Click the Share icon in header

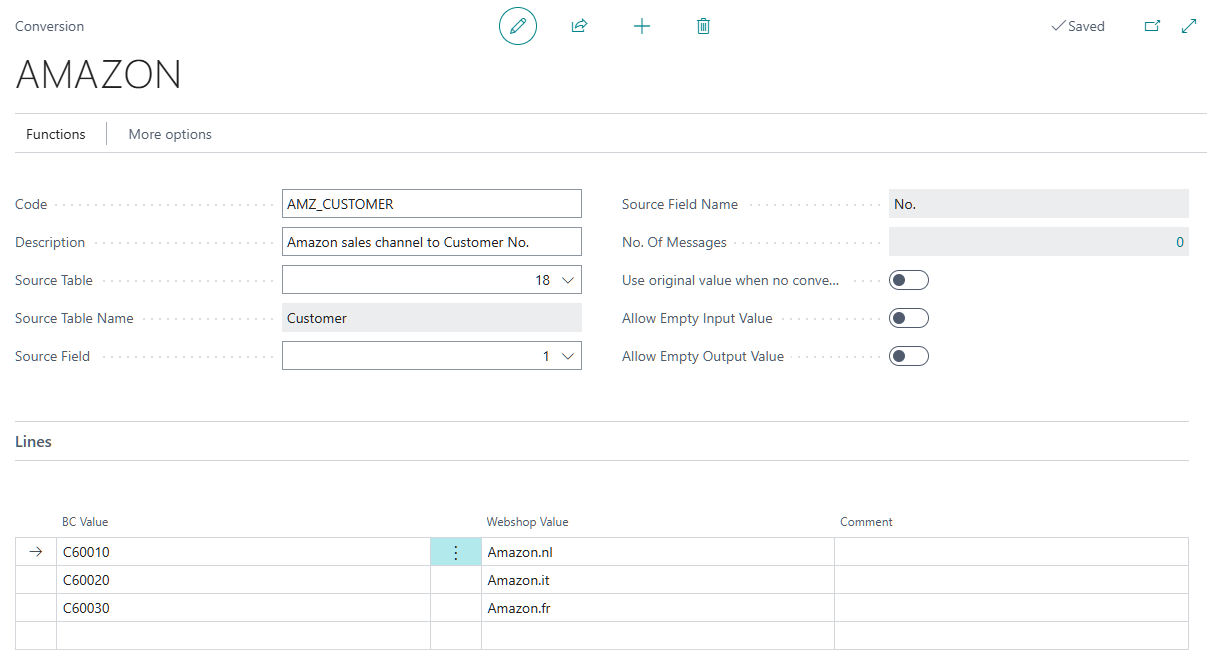pos(579,26)
